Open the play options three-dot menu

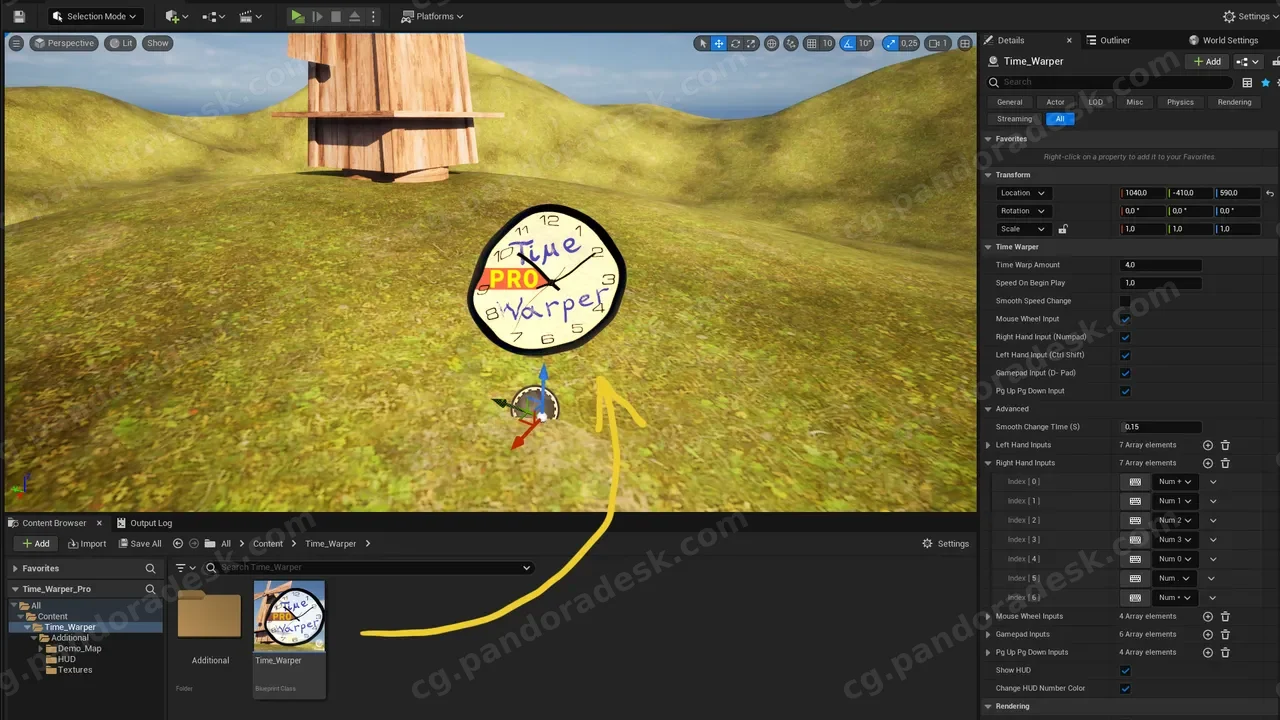[x=372, y=16]
